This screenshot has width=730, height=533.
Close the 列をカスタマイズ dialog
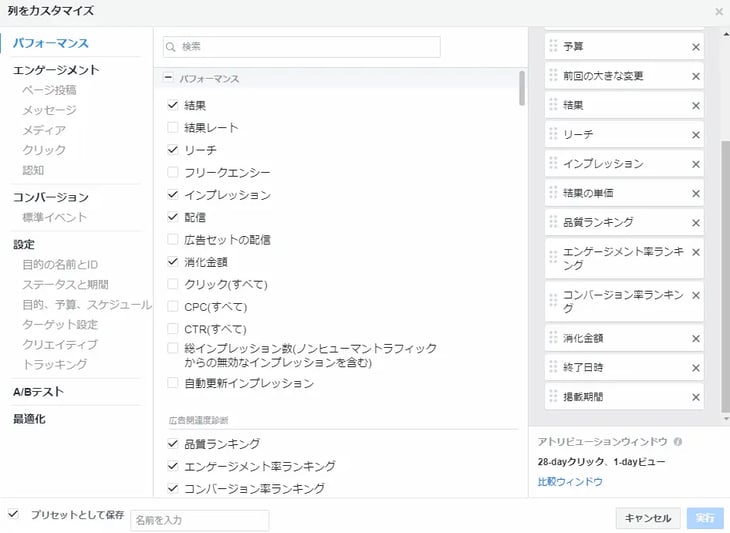(719, 12)
